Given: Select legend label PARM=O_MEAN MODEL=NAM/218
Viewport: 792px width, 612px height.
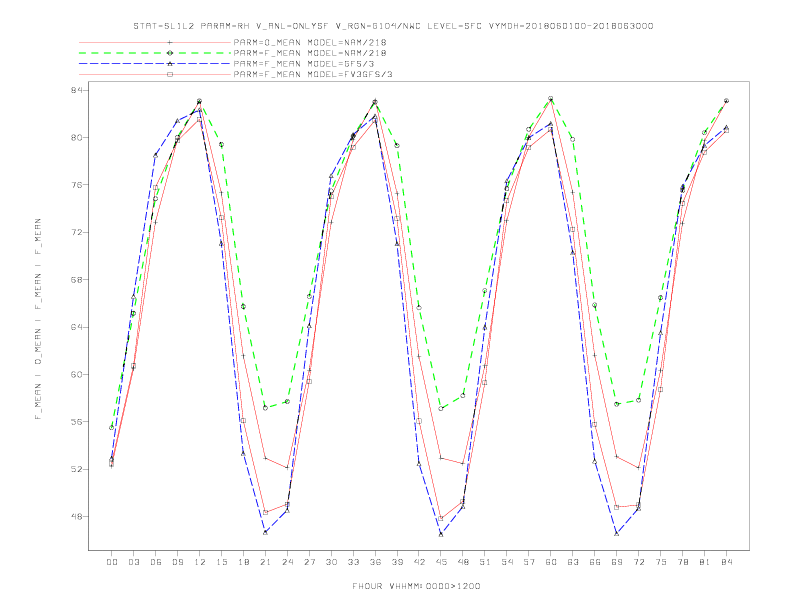Looking at the screenshot, I should (x=310, y=42).
